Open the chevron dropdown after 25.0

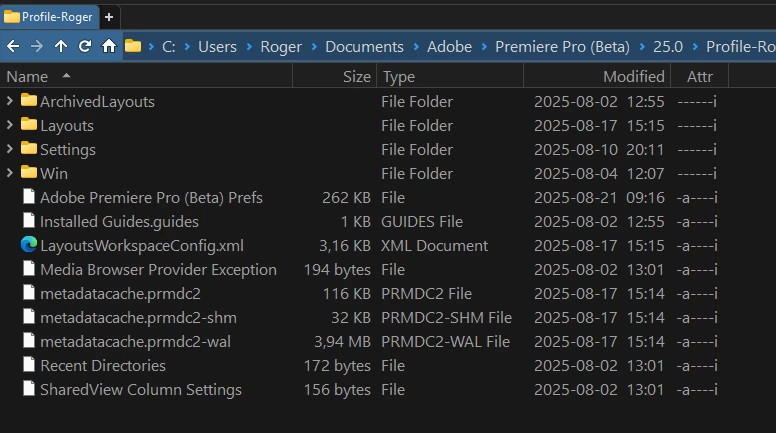point(695,47)
